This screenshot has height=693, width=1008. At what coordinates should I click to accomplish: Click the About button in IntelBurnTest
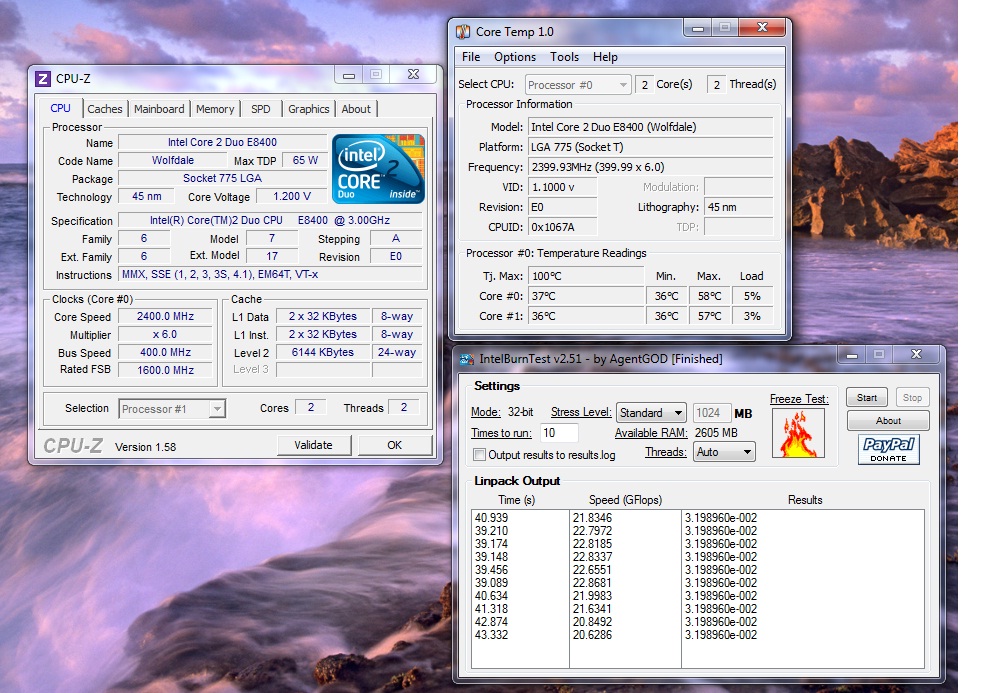tap(888, 421)
